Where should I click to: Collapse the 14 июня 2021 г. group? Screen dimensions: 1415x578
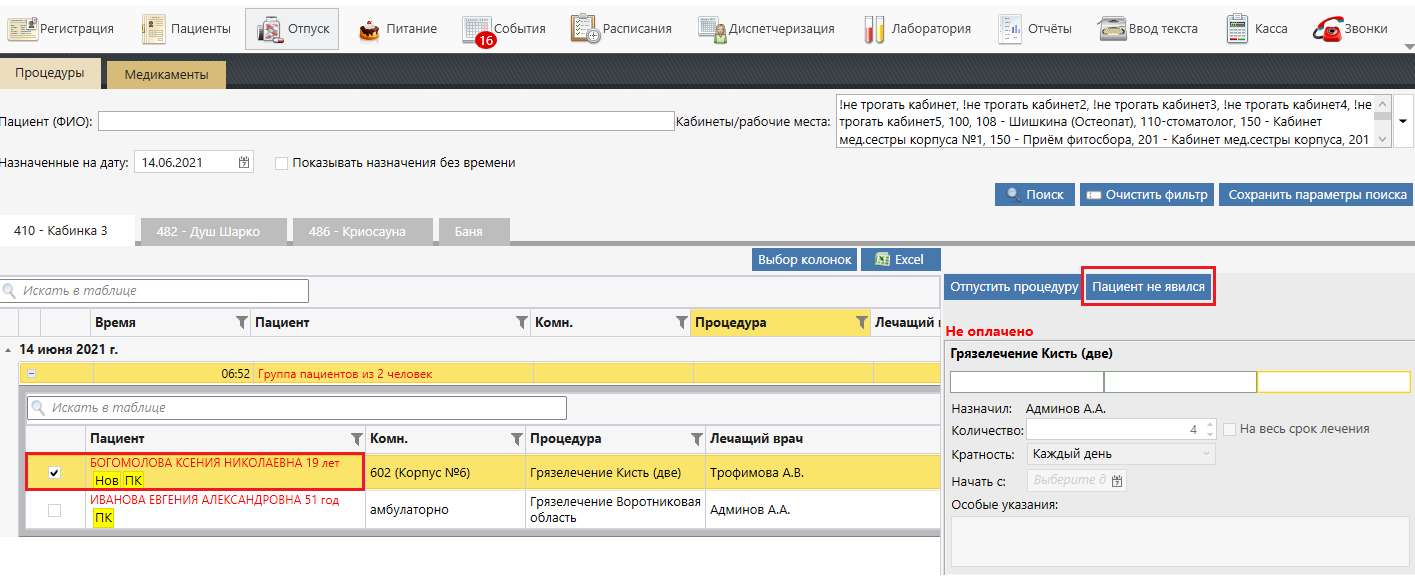pyautogui.click(x=8, y=350)
